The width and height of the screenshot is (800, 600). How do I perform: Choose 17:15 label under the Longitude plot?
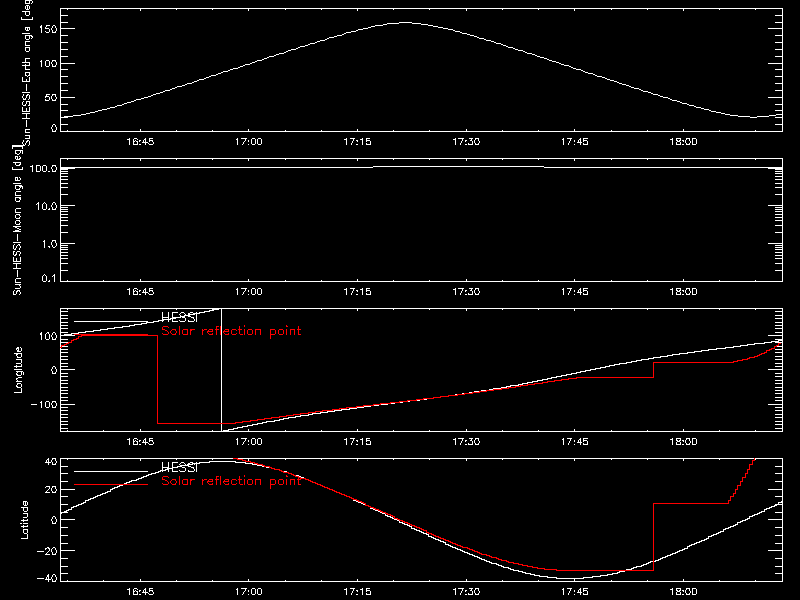(x=358, y=442)
